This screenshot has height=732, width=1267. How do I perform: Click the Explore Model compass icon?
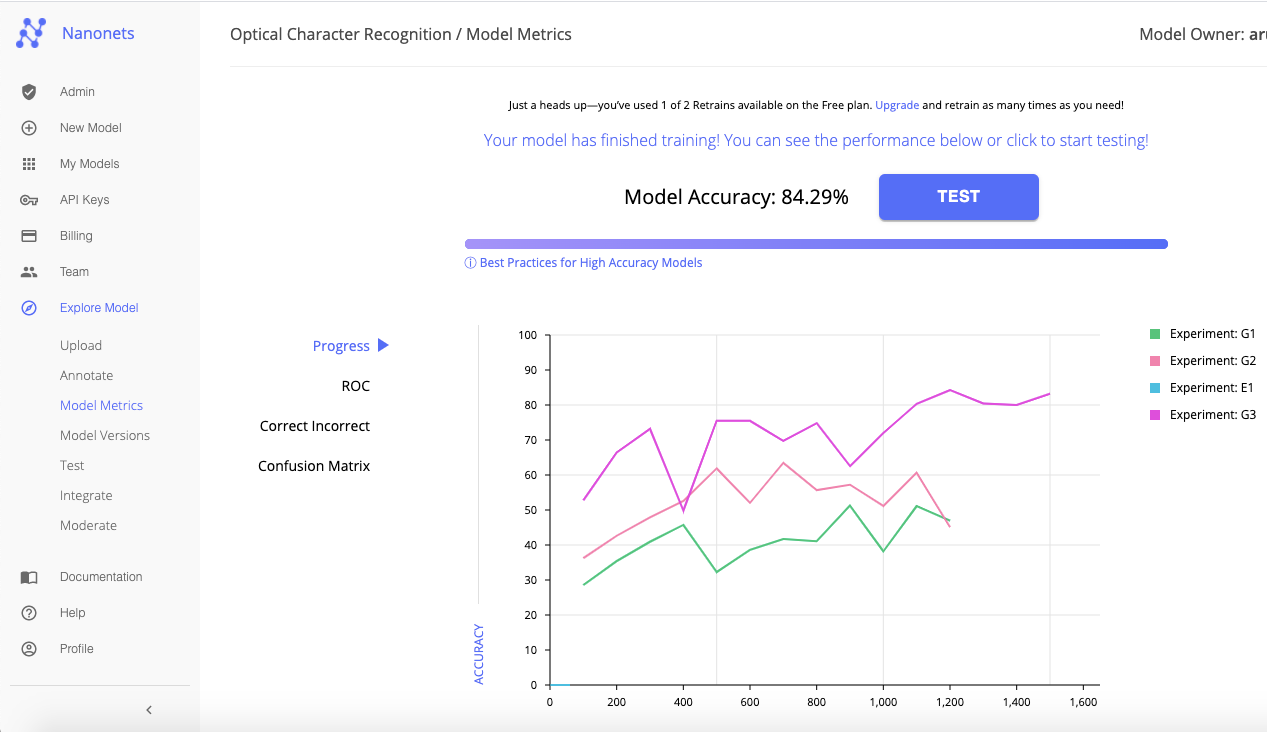tap(29, 308)
